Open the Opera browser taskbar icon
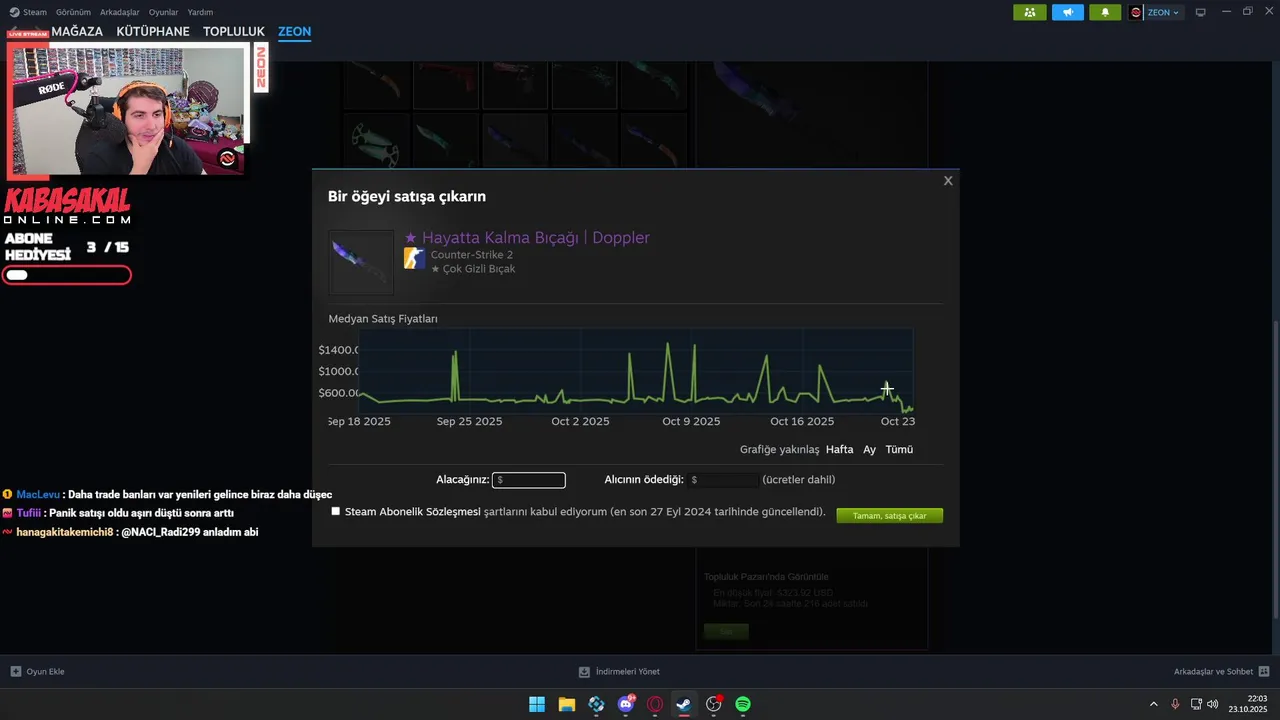This screenshot has width=1280, height=720. 655,704
